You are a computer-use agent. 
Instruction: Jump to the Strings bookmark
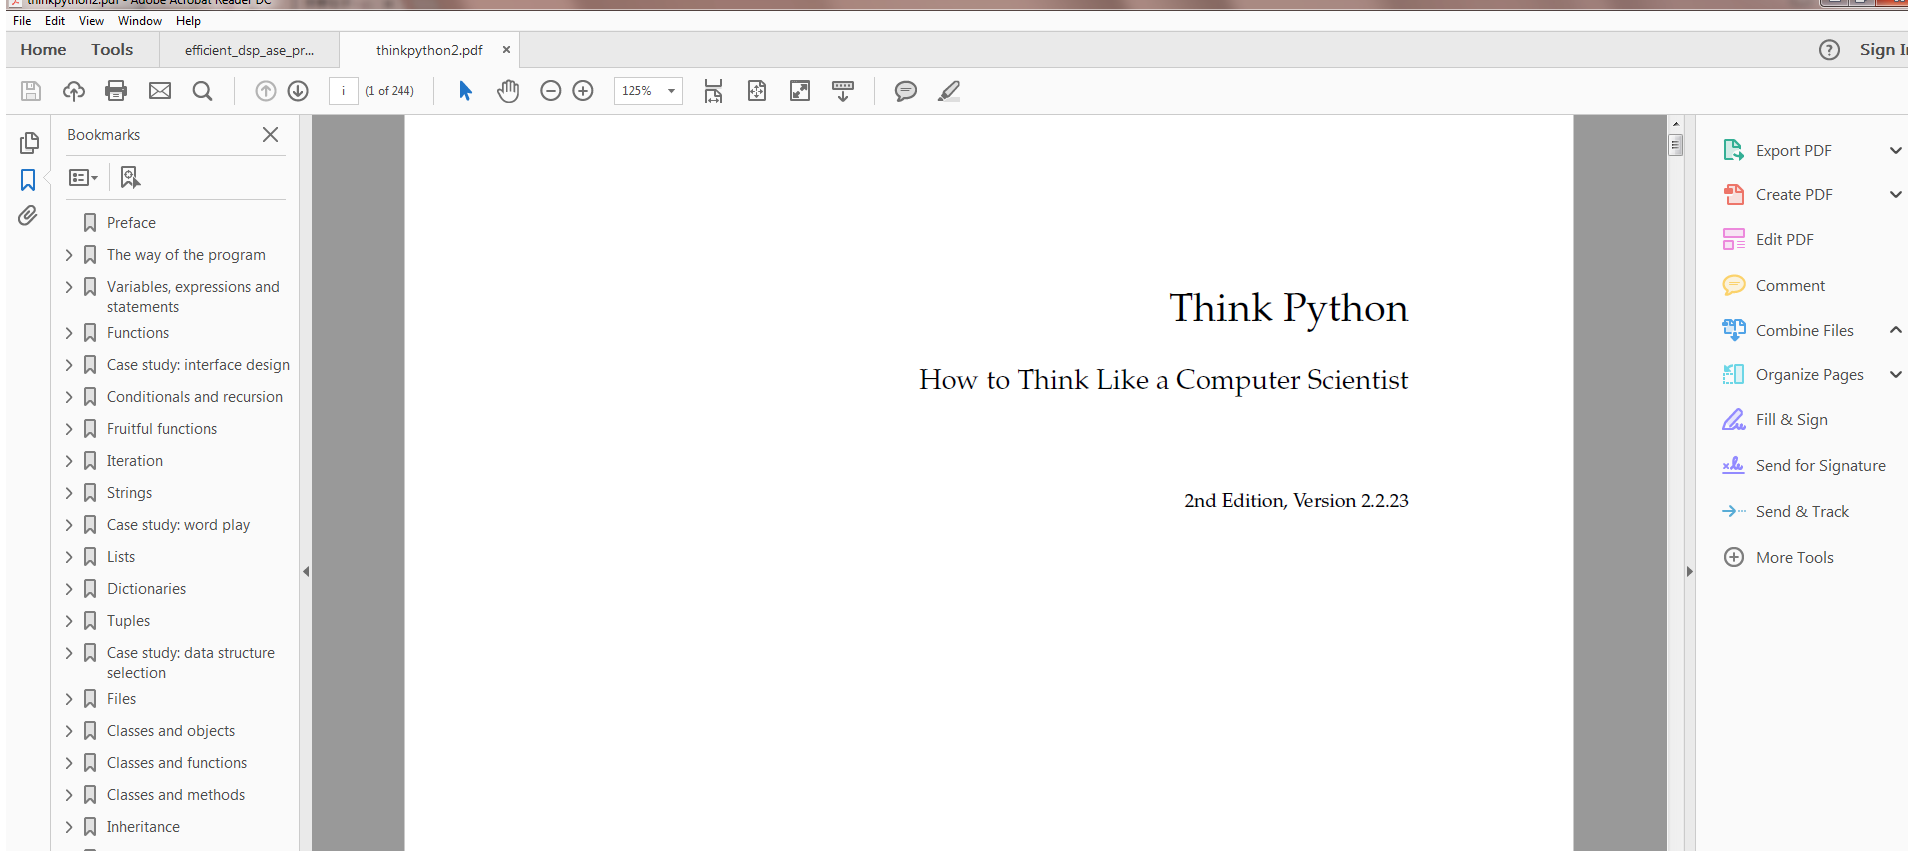point(129,493)
